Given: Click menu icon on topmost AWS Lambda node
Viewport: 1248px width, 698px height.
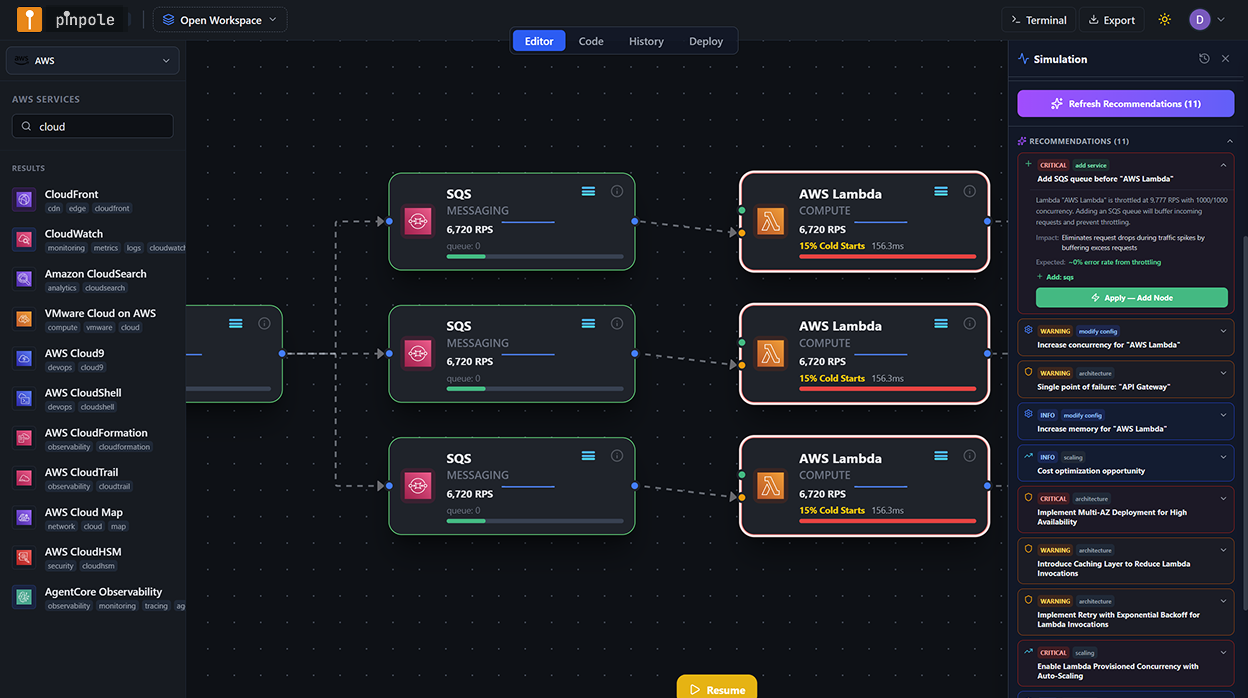Looking at the screenshot, I should click(x=941, y=191).
